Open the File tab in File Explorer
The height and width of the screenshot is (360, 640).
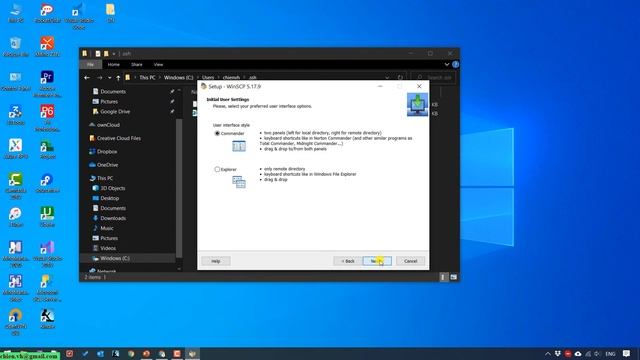point(91,64)
